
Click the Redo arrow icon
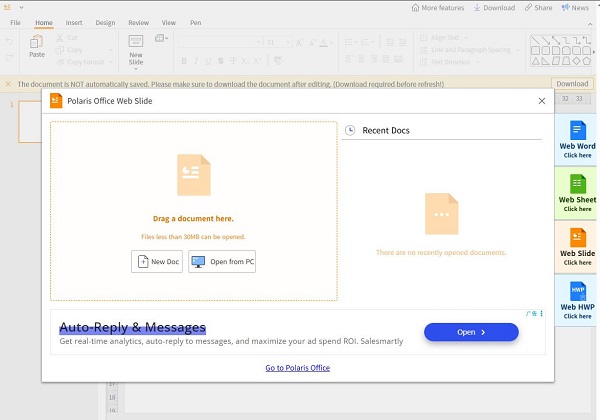click(9, 57)
